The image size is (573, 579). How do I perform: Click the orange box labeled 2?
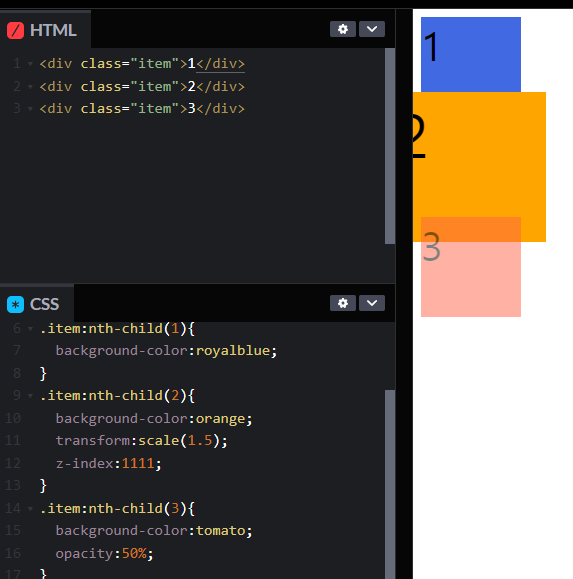tap(479, 155)
